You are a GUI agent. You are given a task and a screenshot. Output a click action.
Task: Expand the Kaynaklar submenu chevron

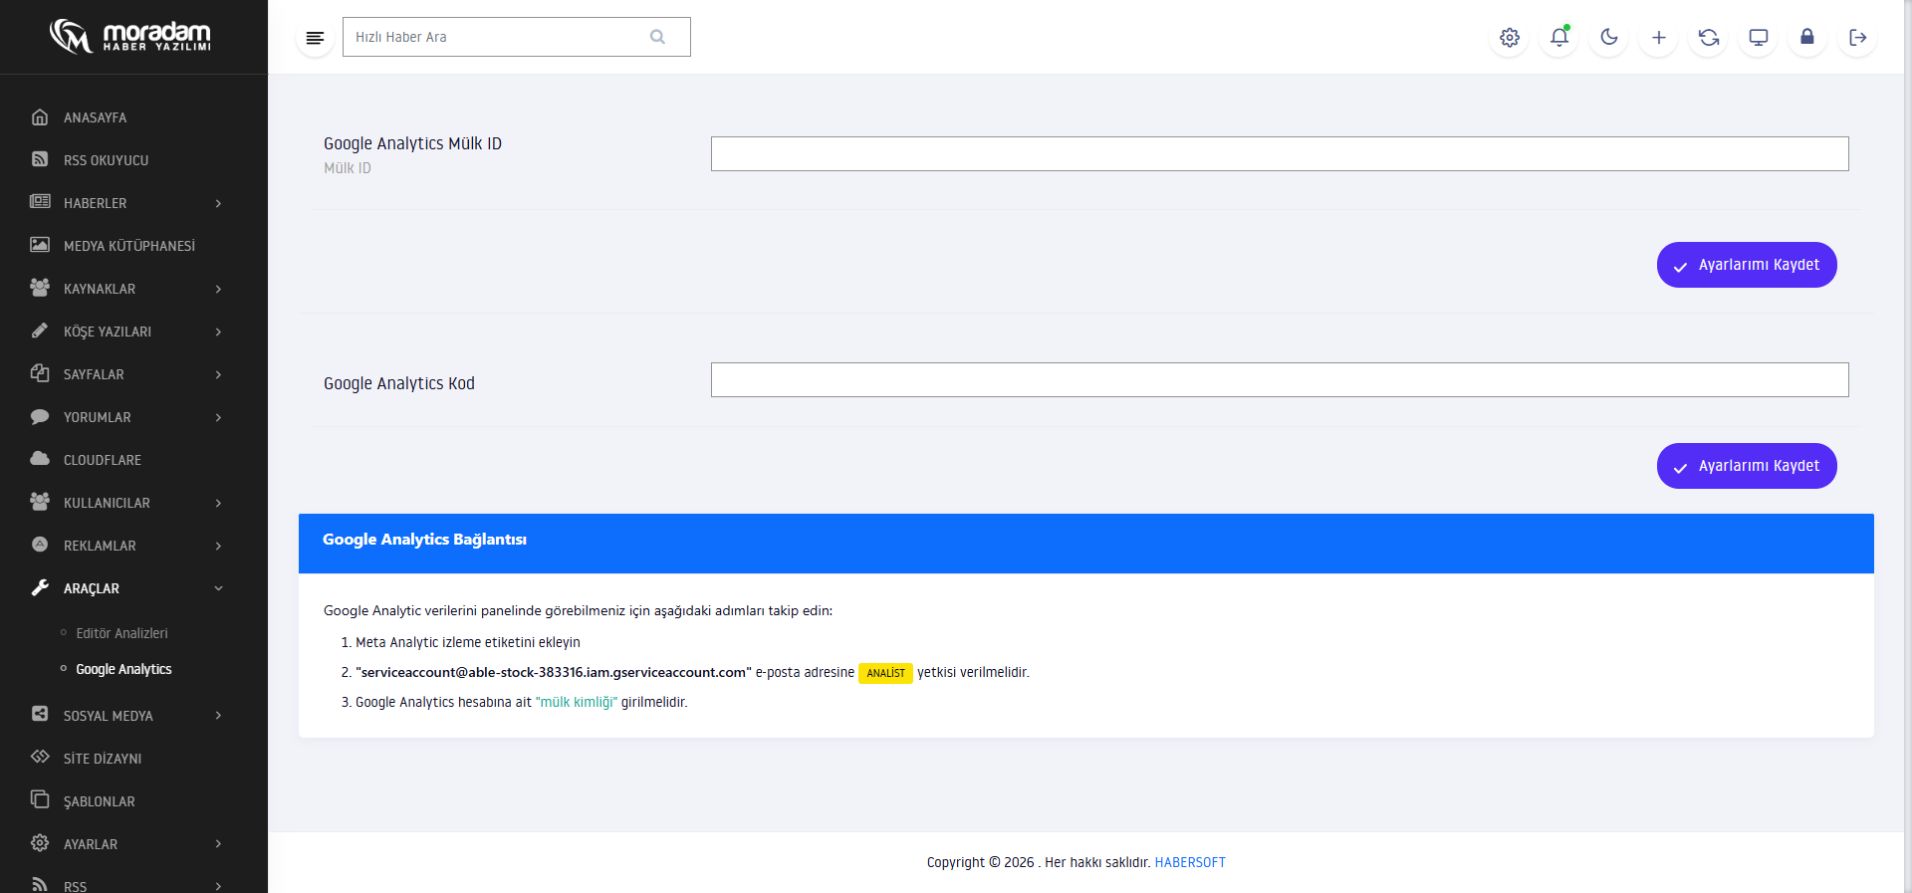tap(218, 289)
